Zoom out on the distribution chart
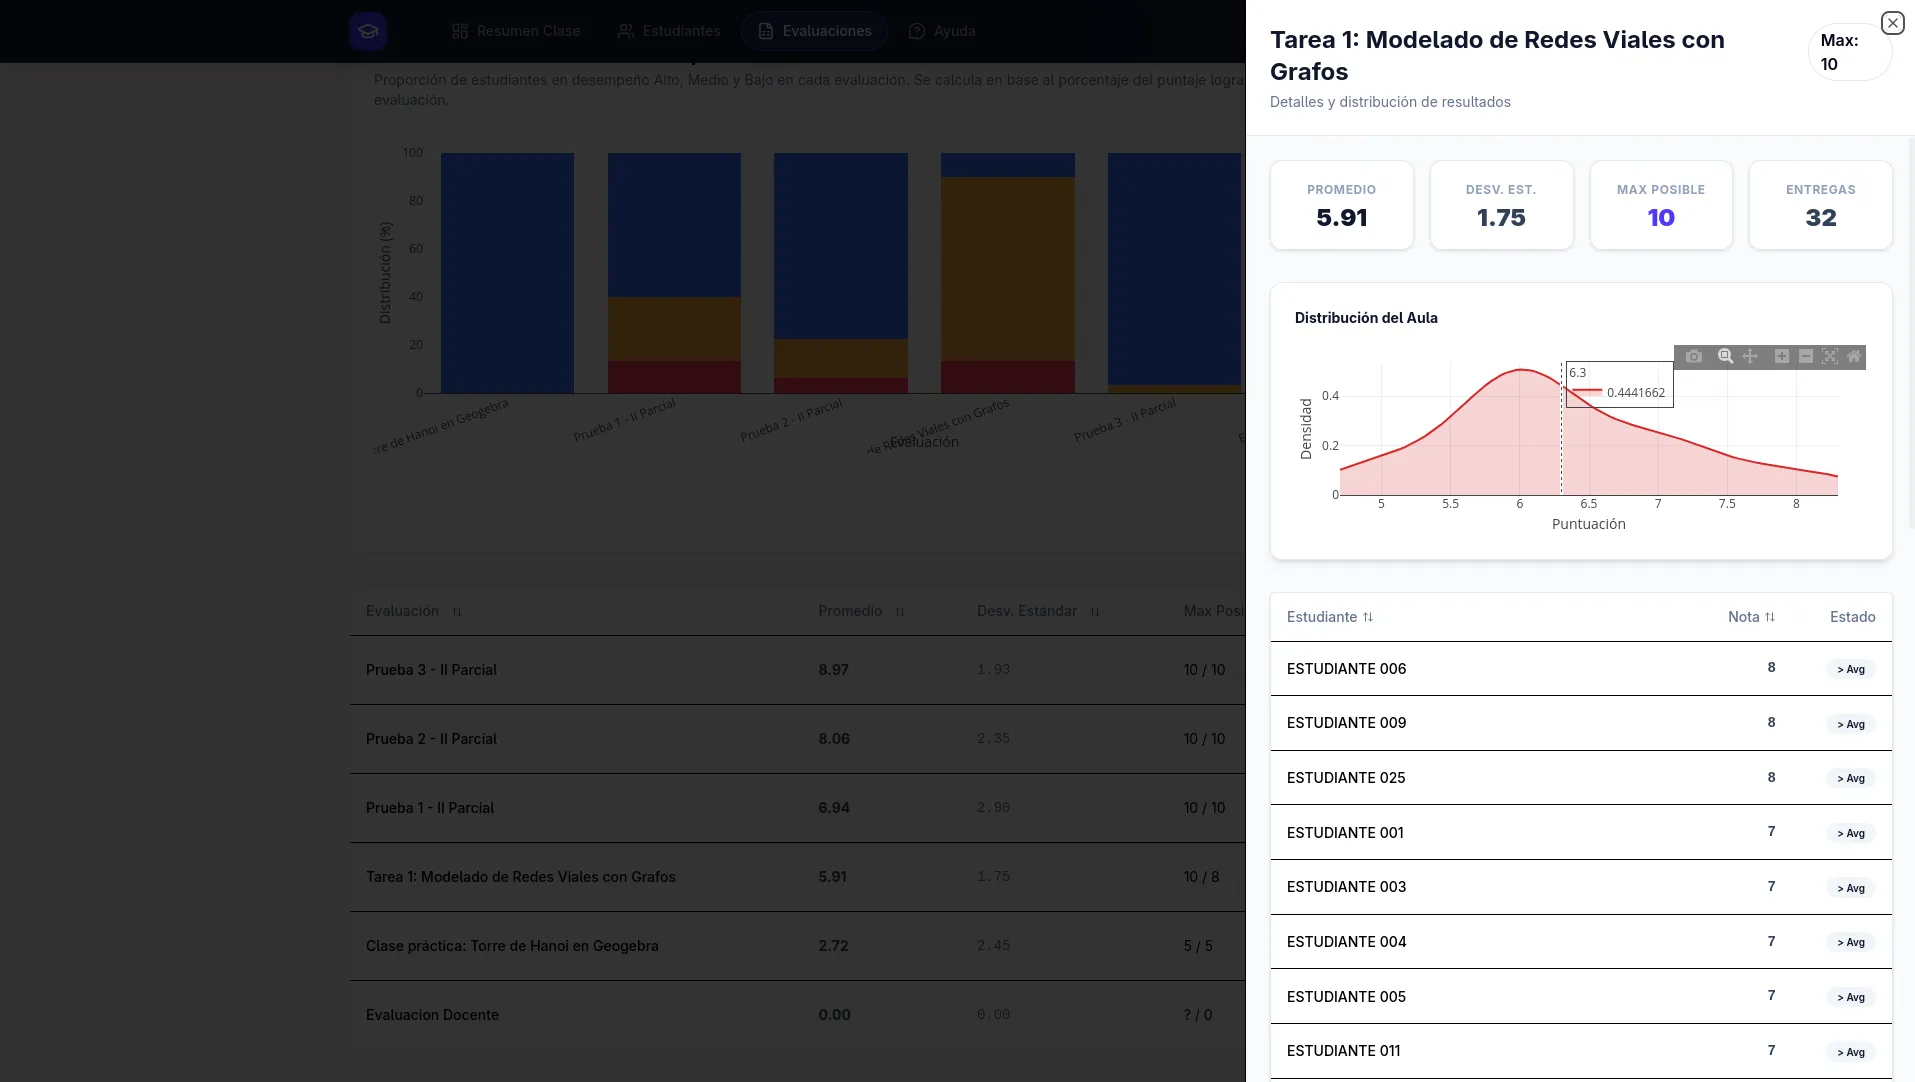Image resolution: width=1915 pixels, height=1082 pixels. (x=1806, y=357)
